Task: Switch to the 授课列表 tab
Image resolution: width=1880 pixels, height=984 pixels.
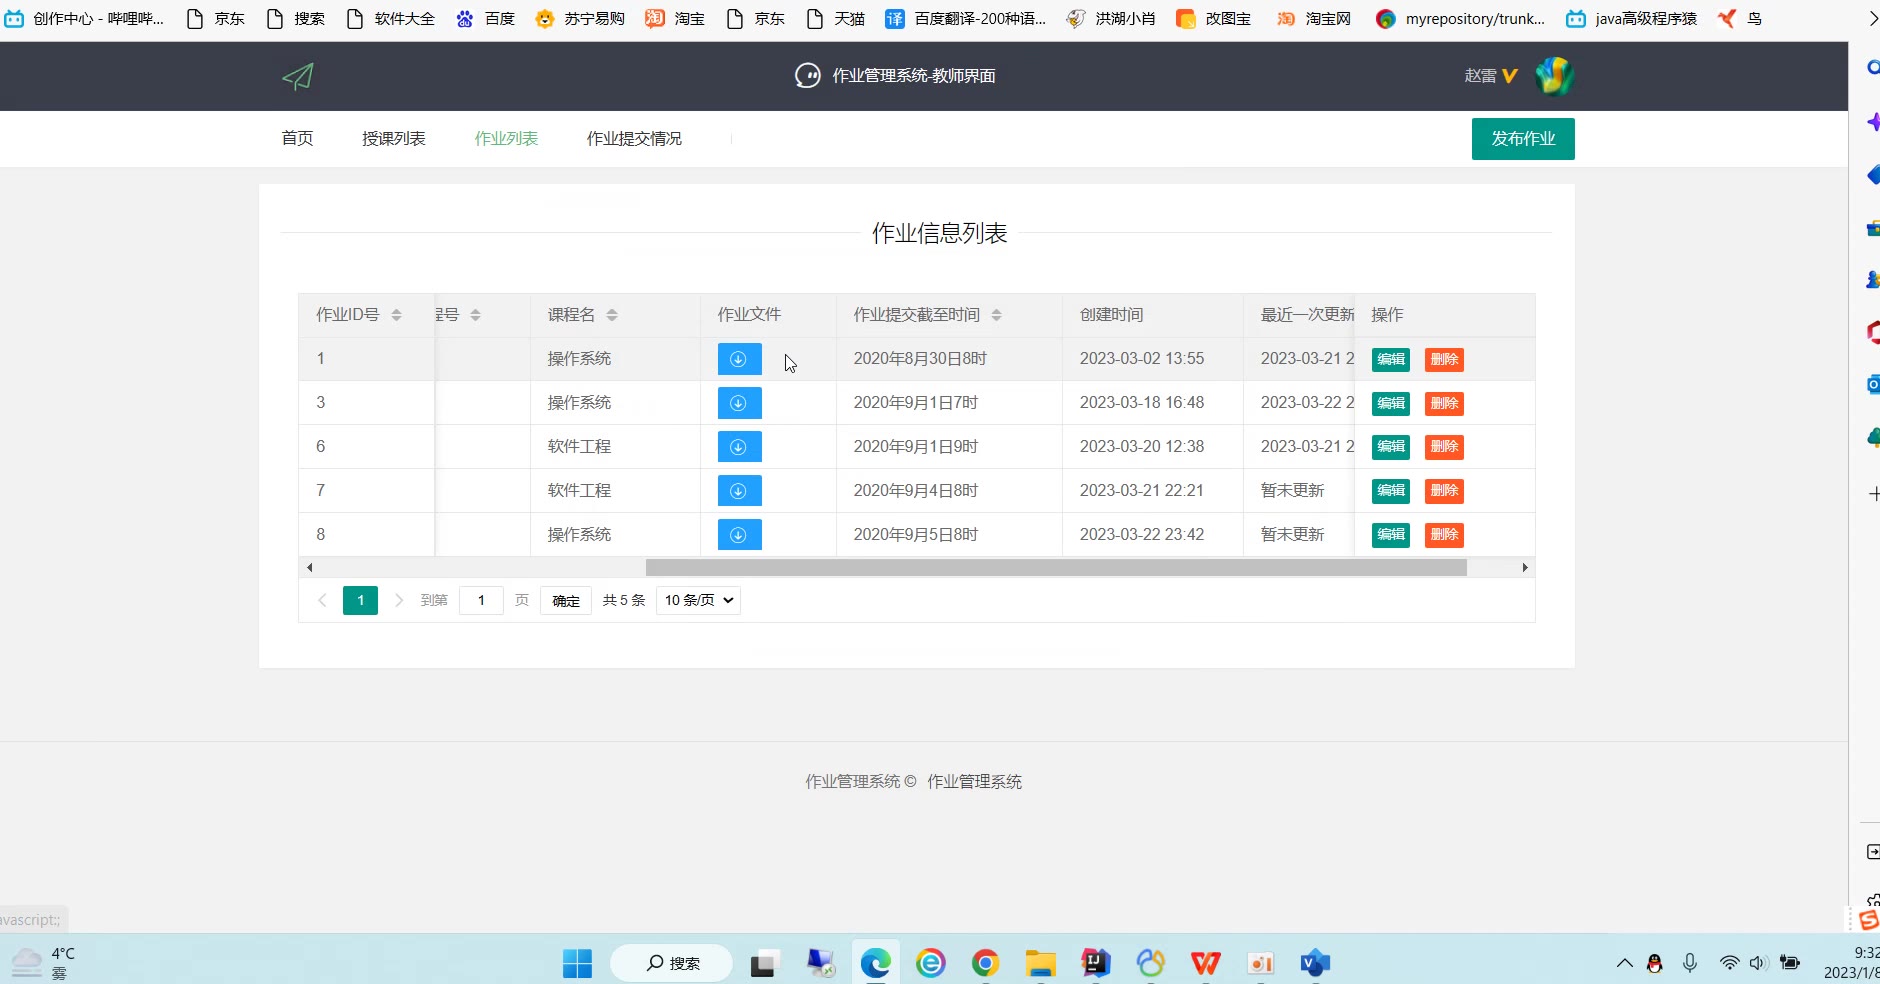Action: (394, 139)
